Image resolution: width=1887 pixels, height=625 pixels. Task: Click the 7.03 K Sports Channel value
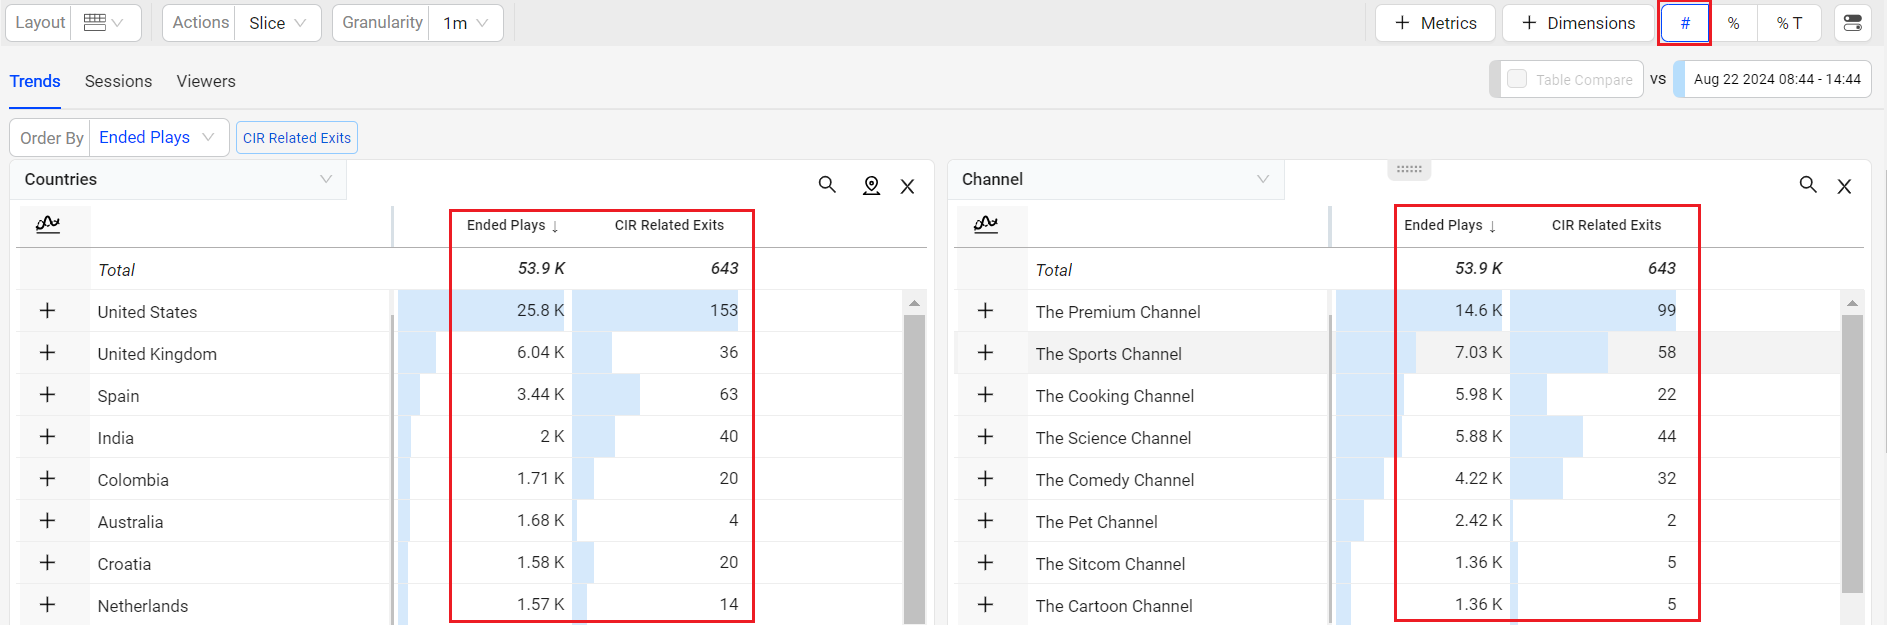click(x=1478, y=353)
